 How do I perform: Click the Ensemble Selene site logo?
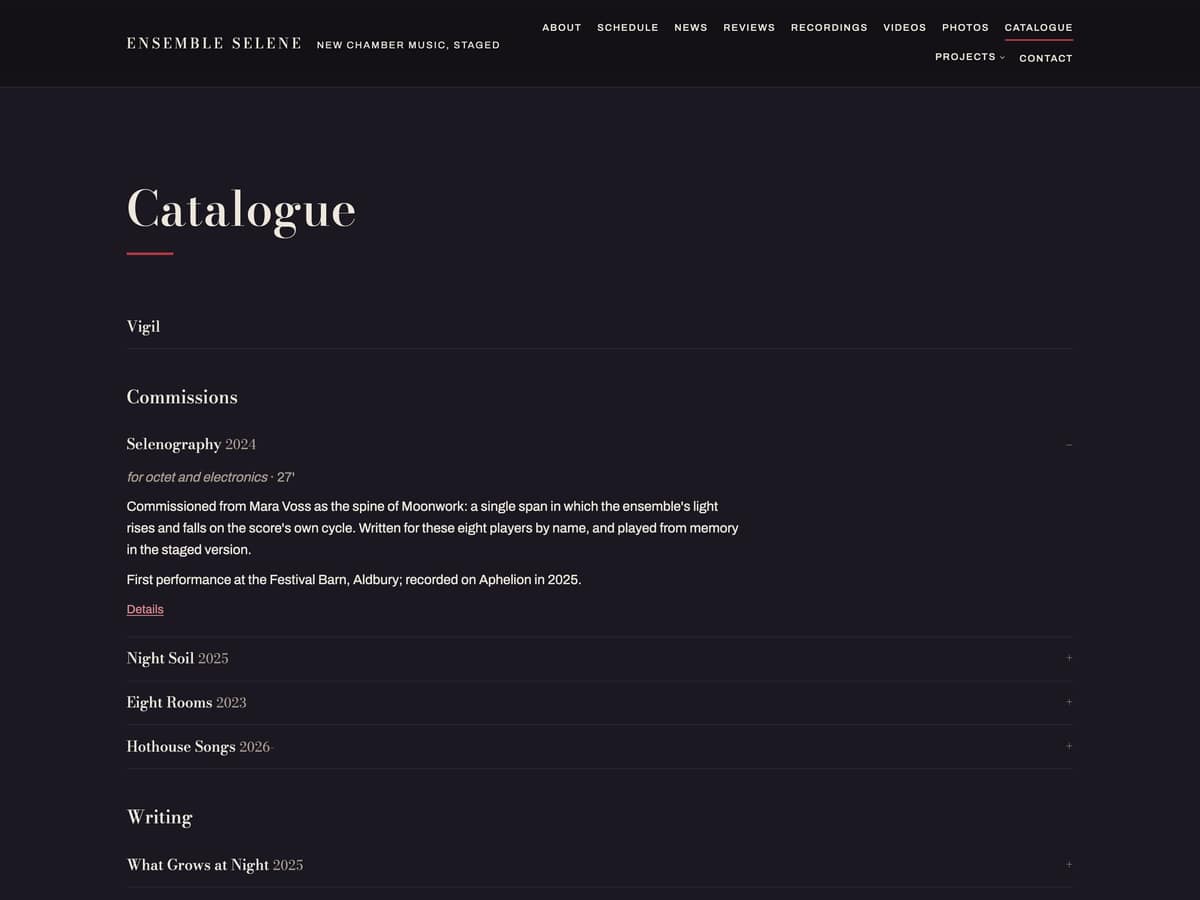[214, 43]
